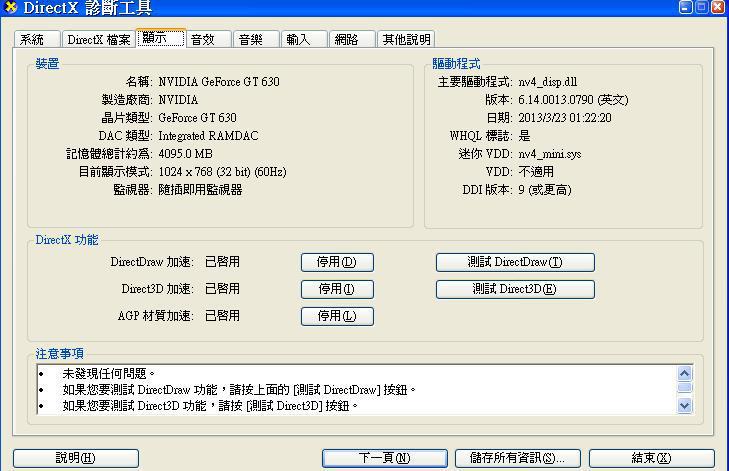Click the notes scrollbar up arrow
The width and height of the screenshot is (729, 471).
pyautogui.click(x=684, y=373)
